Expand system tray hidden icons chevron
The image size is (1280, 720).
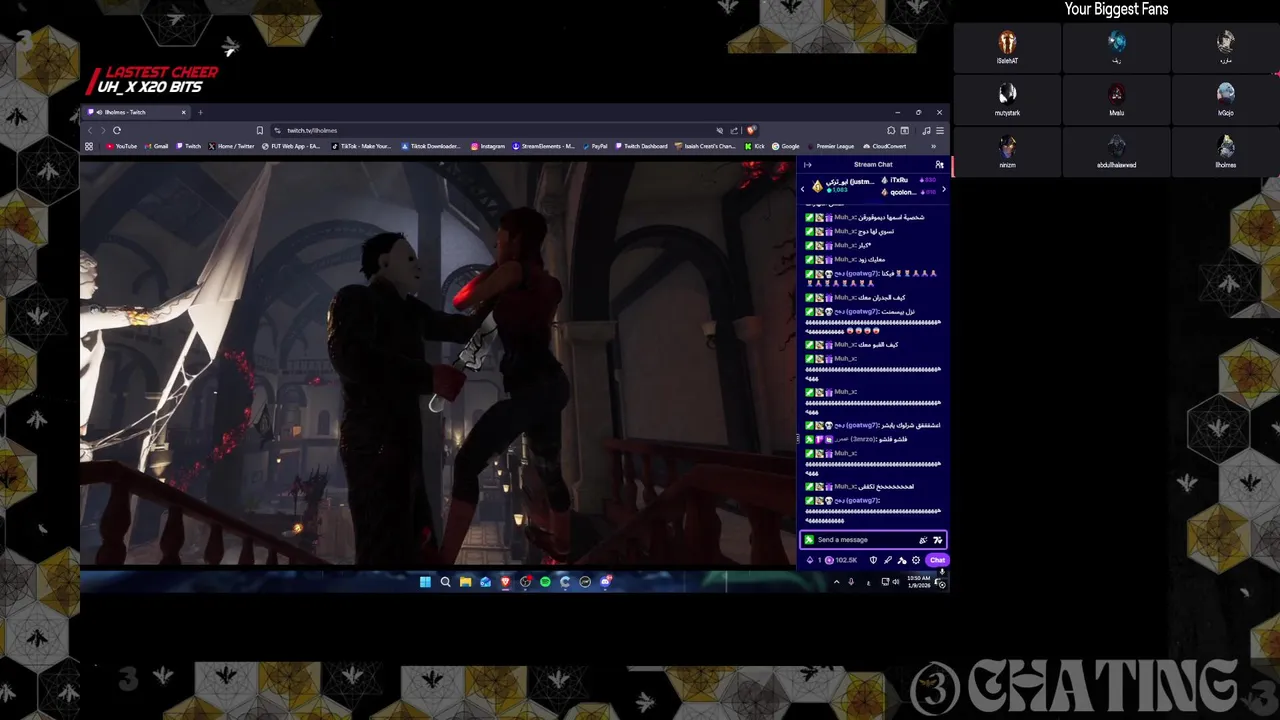coord(836,582)
